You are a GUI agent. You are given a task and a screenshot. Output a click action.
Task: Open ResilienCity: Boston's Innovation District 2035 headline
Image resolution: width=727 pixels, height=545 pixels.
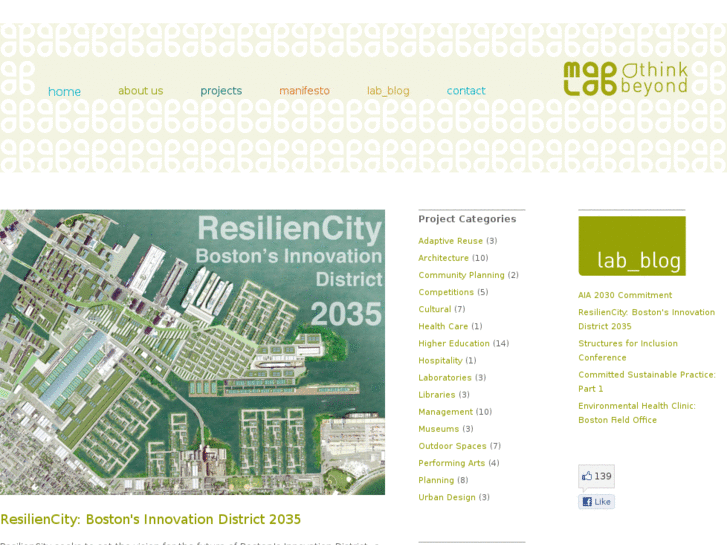pyautogui.click(x=151, y=519)
